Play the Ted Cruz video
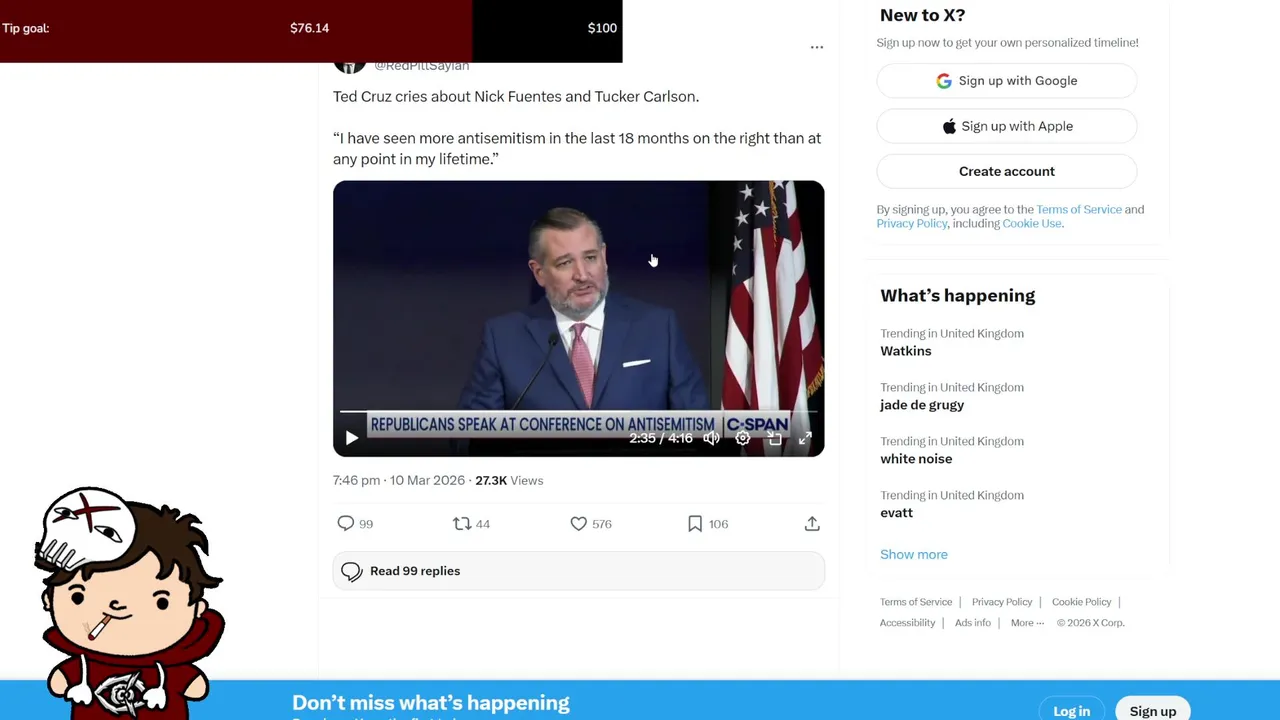Image resolution: width=1280 pixels, height=720 pixels. 351,438
